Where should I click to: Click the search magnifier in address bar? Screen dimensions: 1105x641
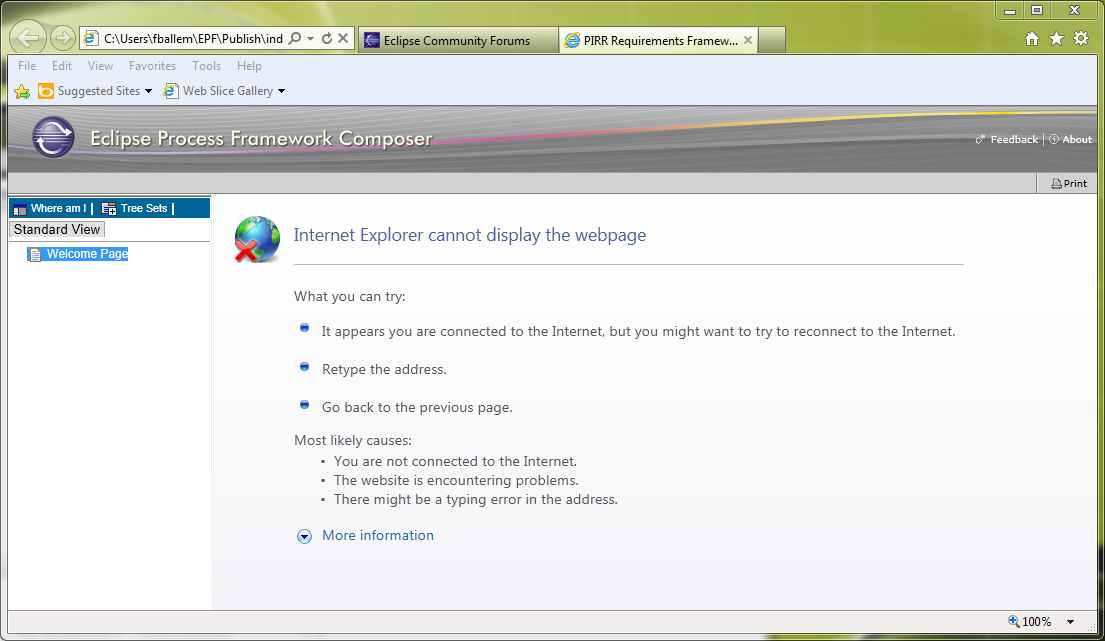295,38
